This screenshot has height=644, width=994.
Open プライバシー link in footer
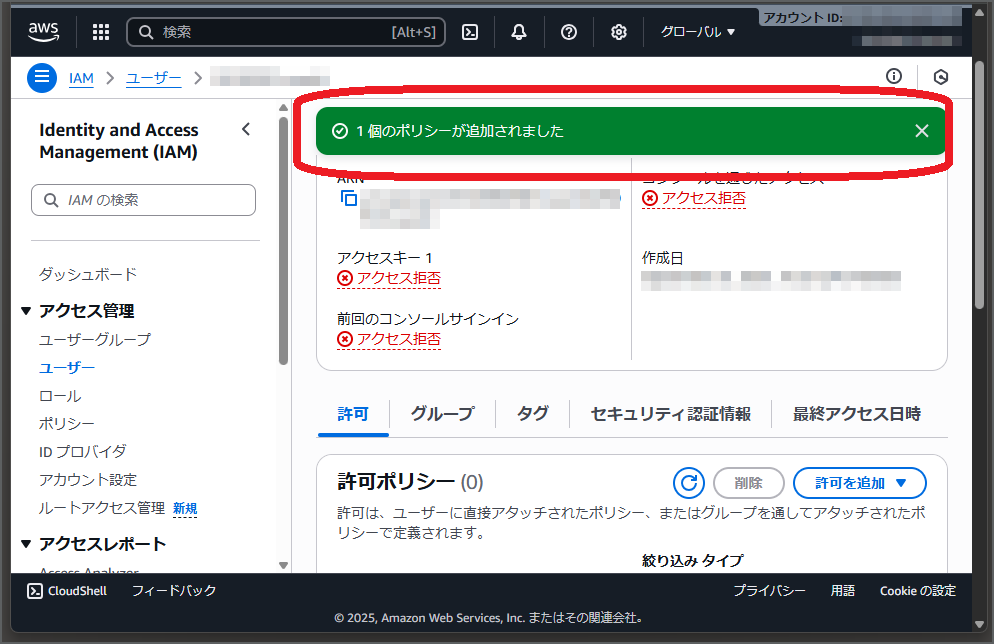[770, 591]
